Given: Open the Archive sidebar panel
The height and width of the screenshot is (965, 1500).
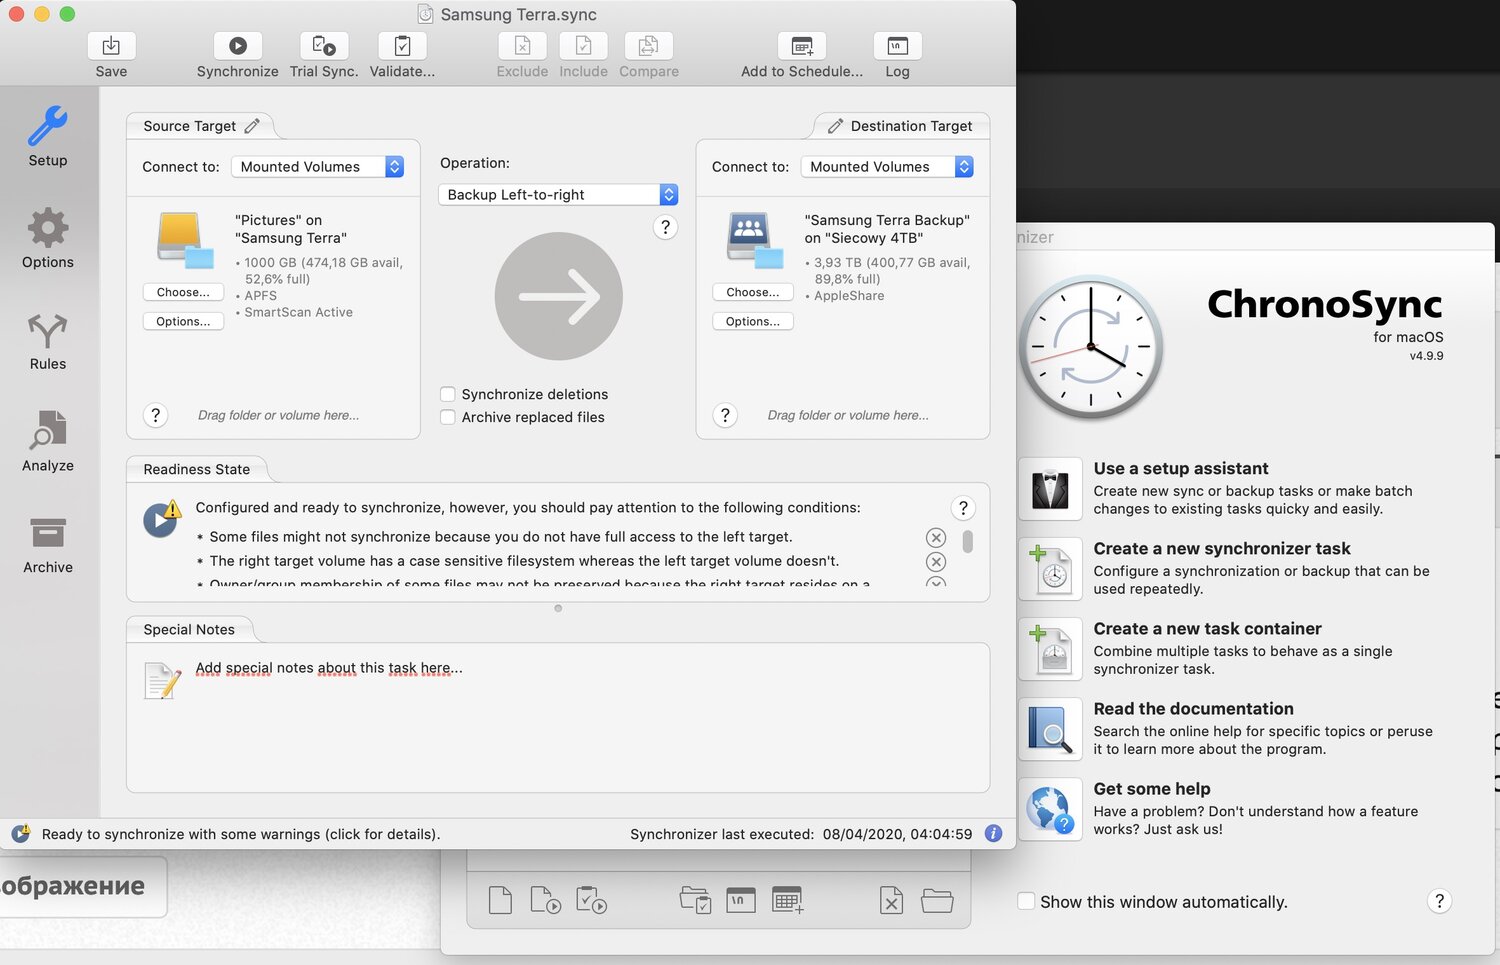Looking at the screenshot, I should tap(48, 545).
